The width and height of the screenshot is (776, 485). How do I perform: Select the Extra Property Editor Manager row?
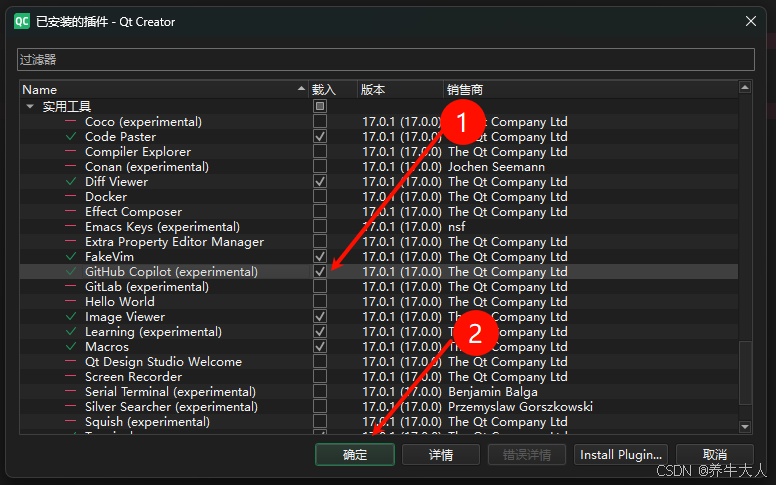(x=379, y=242)
